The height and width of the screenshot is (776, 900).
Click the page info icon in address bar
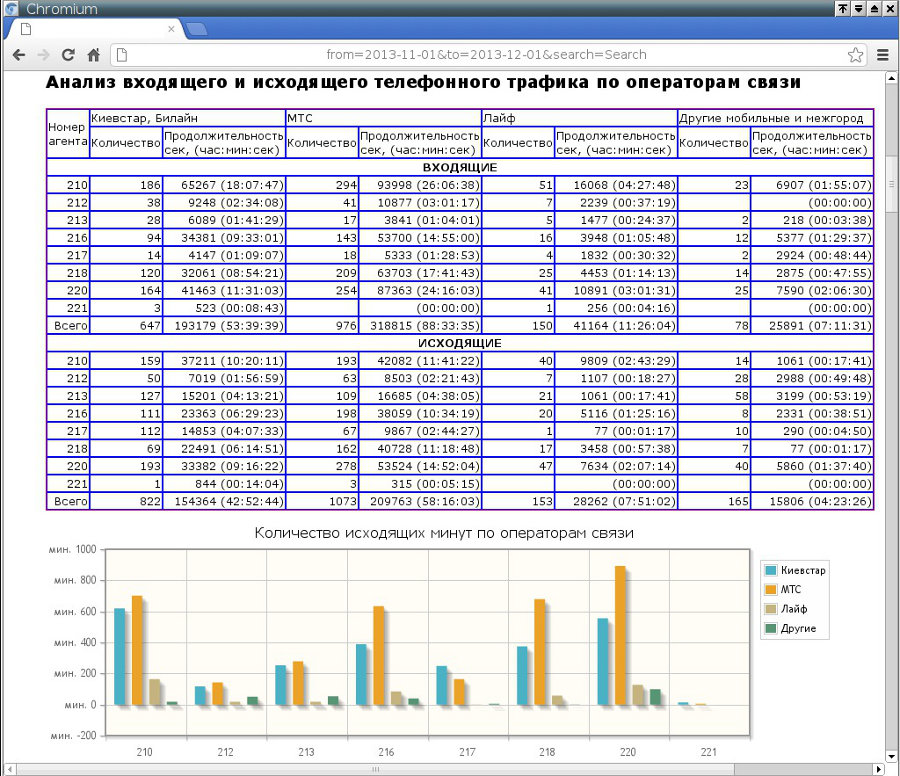click(x=122, y=55)
